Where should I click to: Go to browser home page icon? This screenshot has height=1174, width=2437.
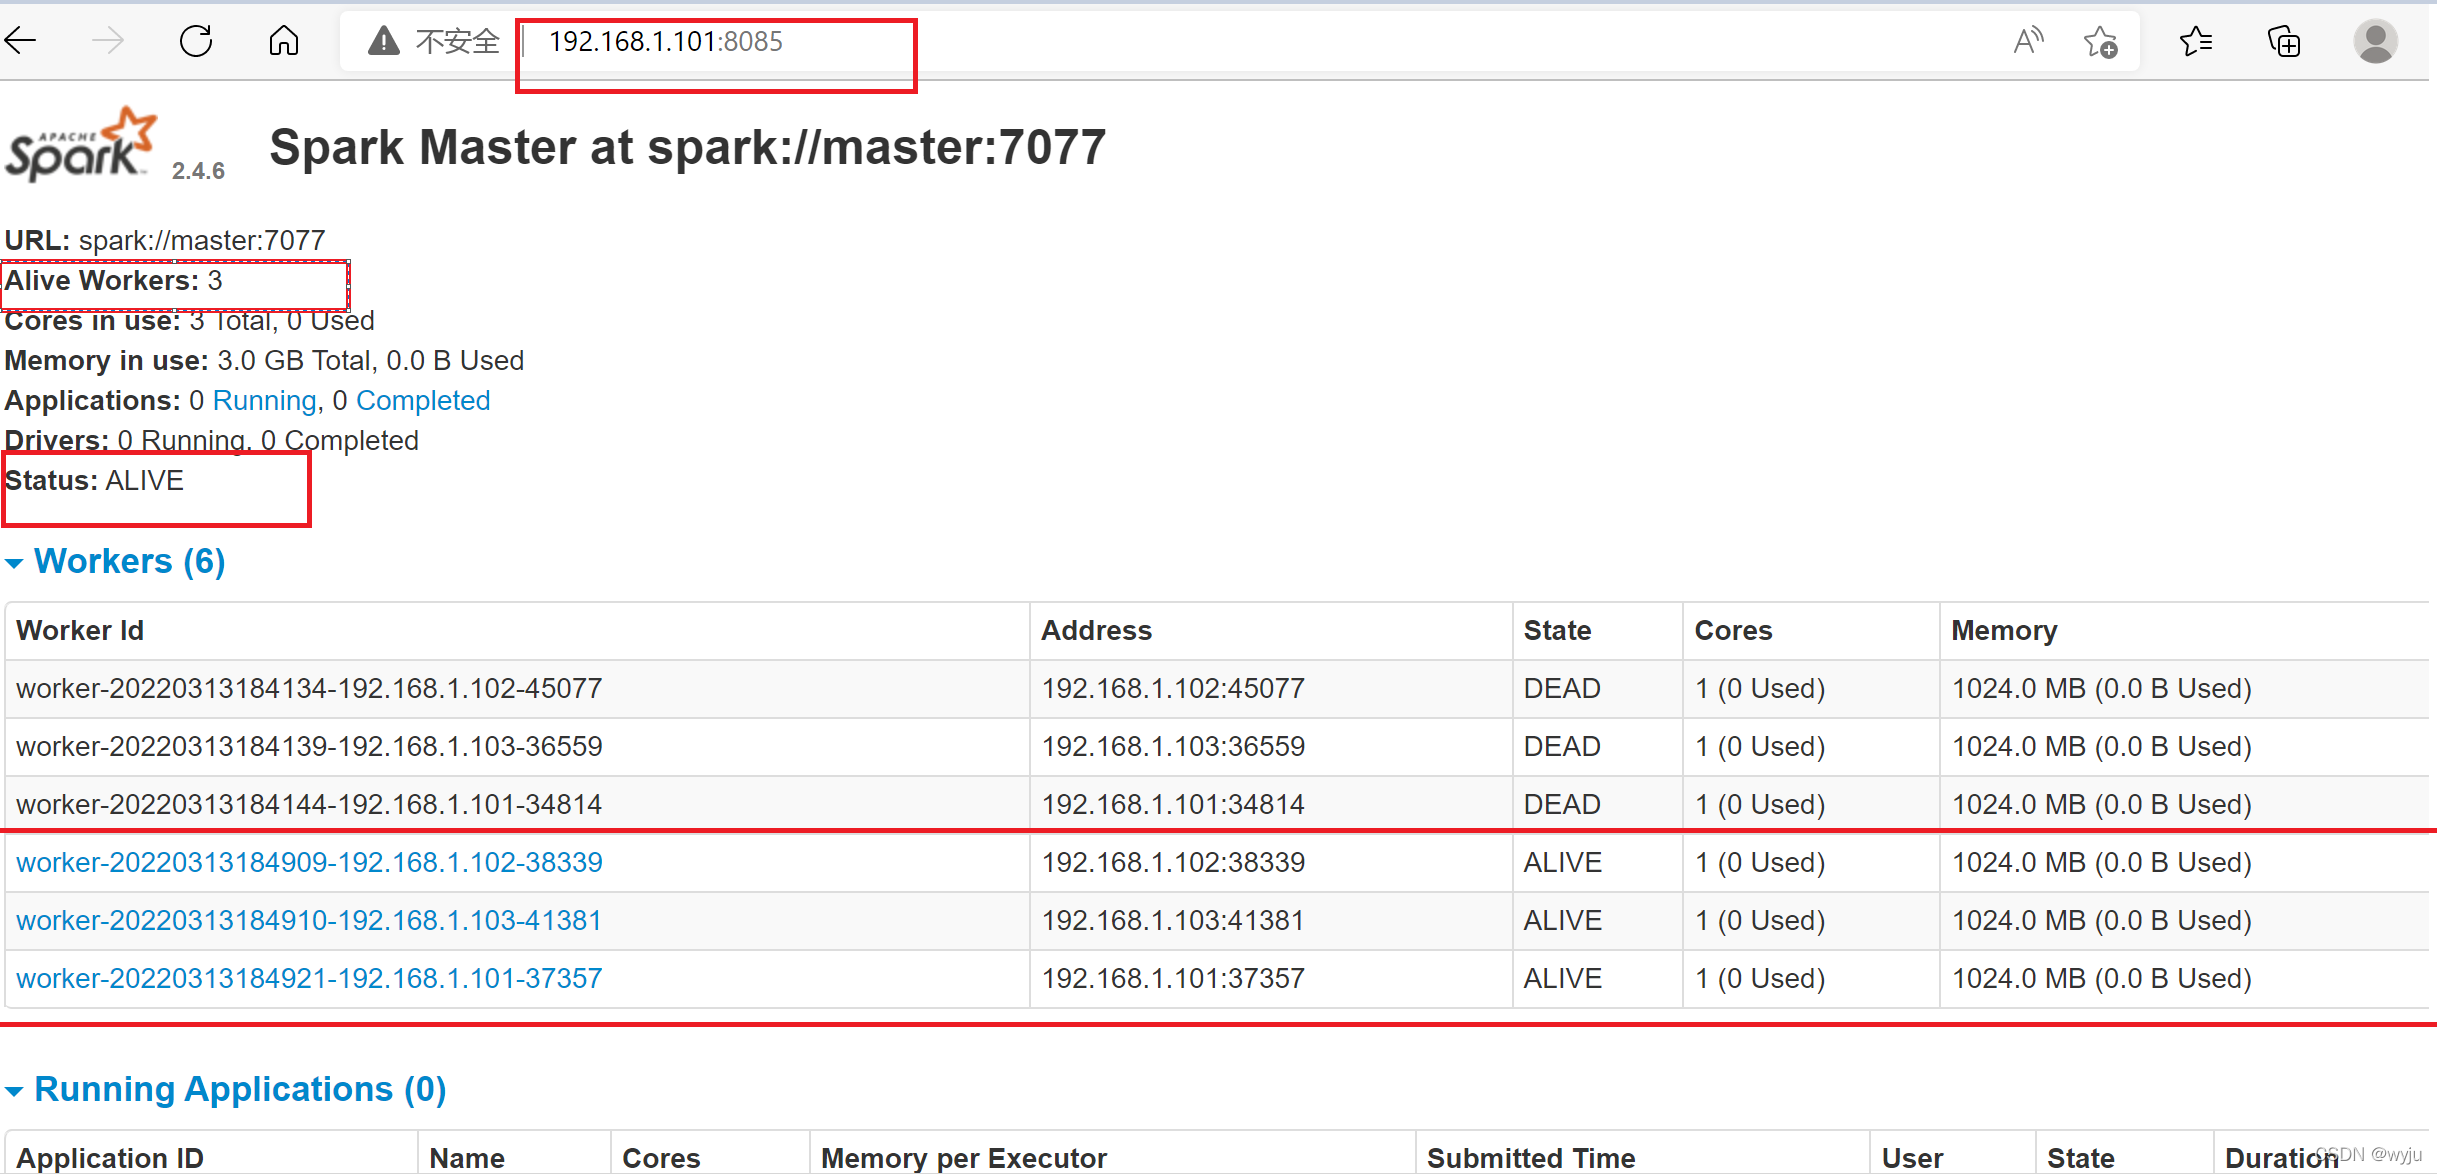(284, 41)
